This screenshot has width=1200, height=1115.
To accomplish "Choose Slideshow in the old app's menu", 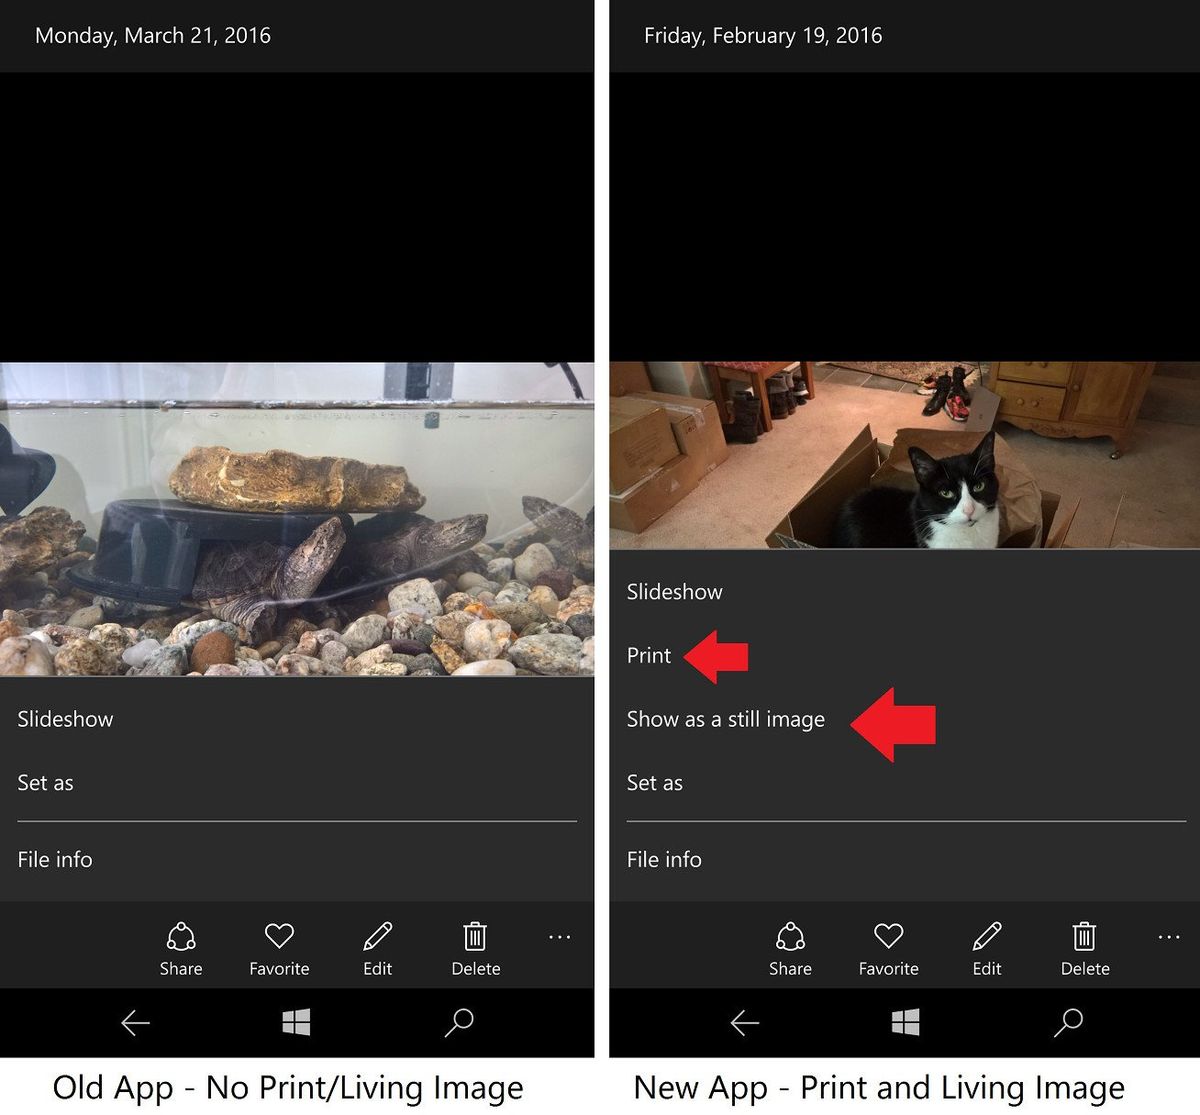I will click(65, 718).
